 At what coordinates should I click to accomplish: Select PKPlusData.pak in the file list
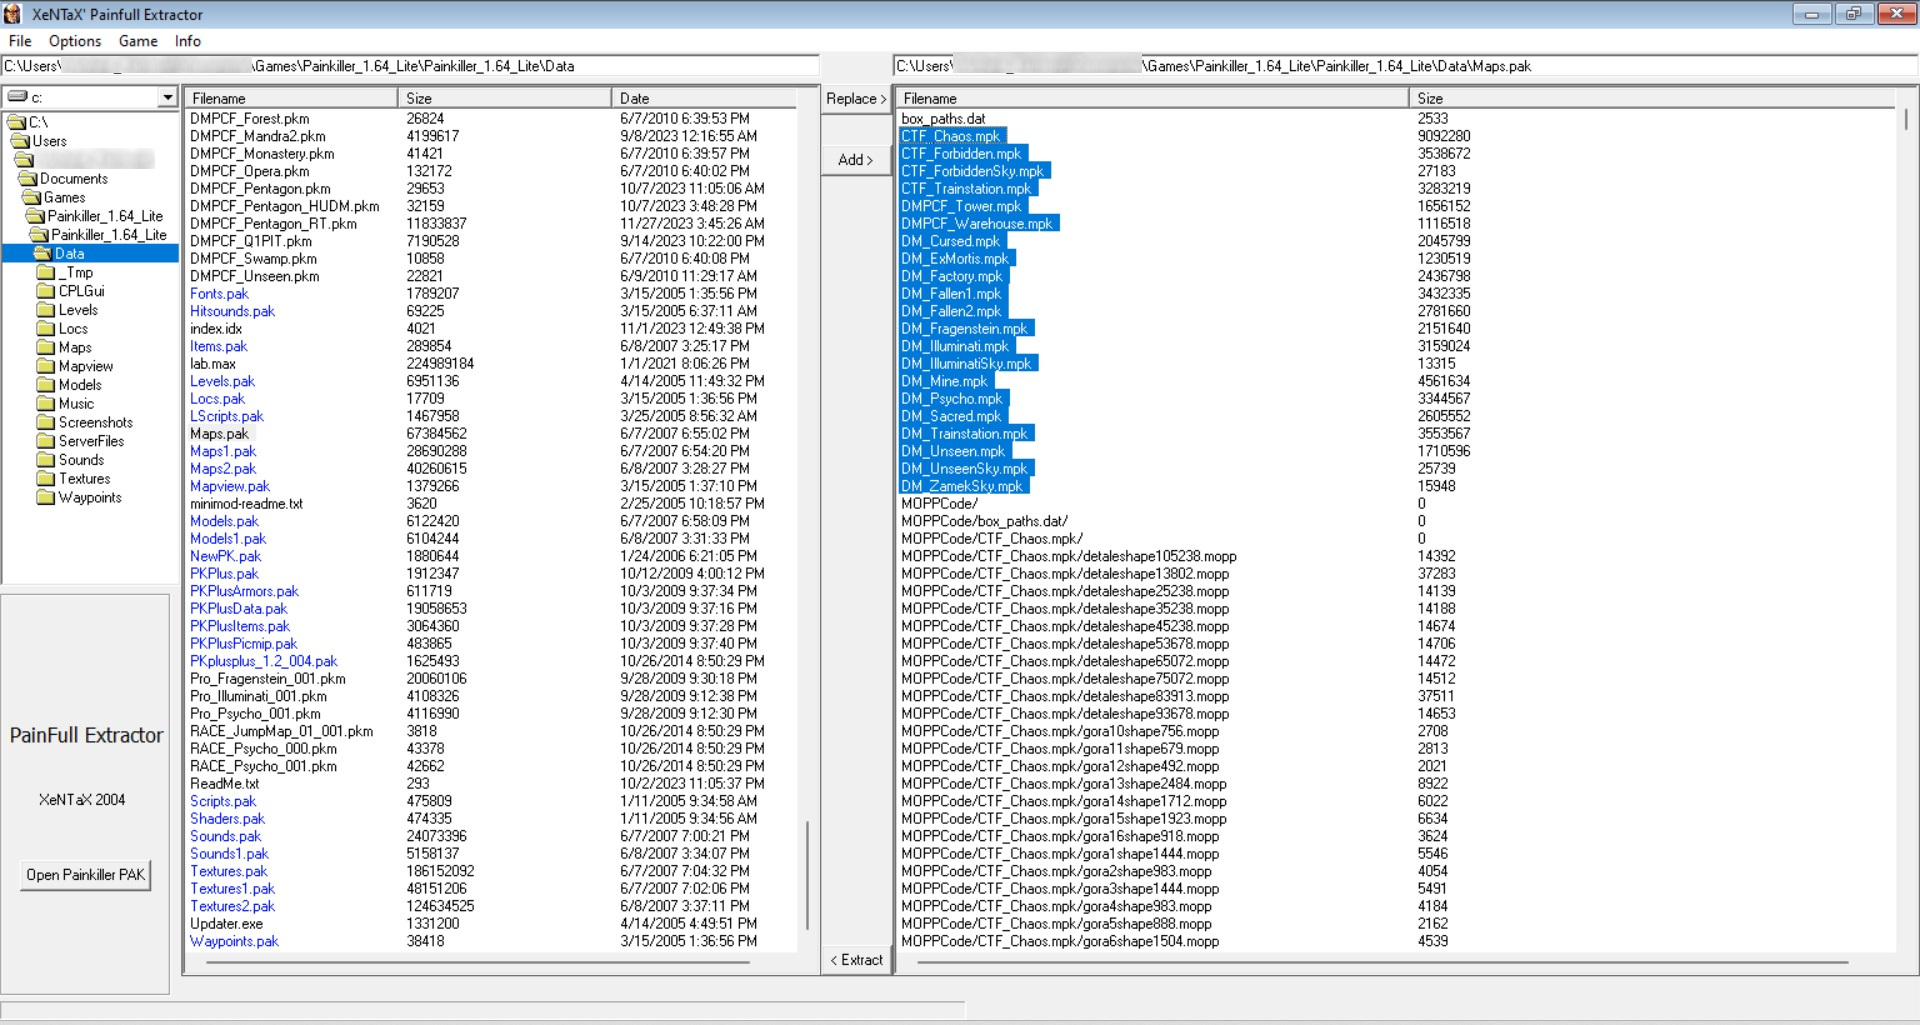pyautogui.click(x=238, y=609)
